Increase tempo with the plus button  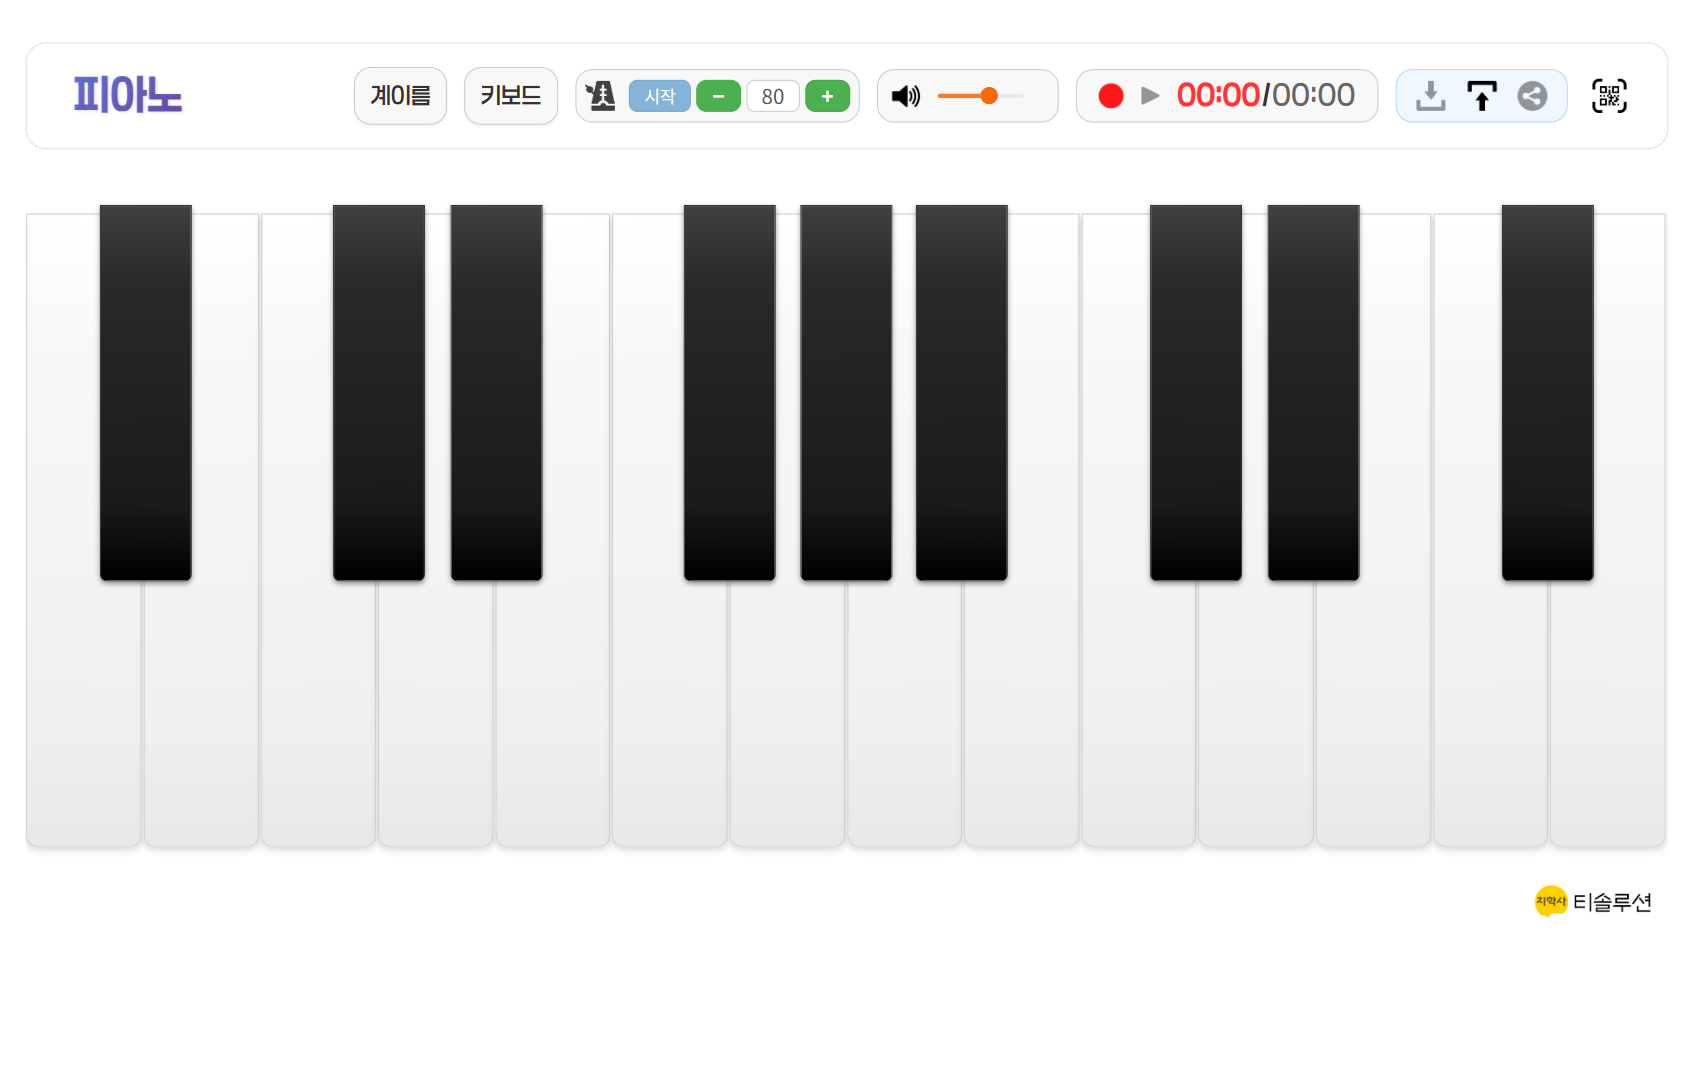pos(827,96)
